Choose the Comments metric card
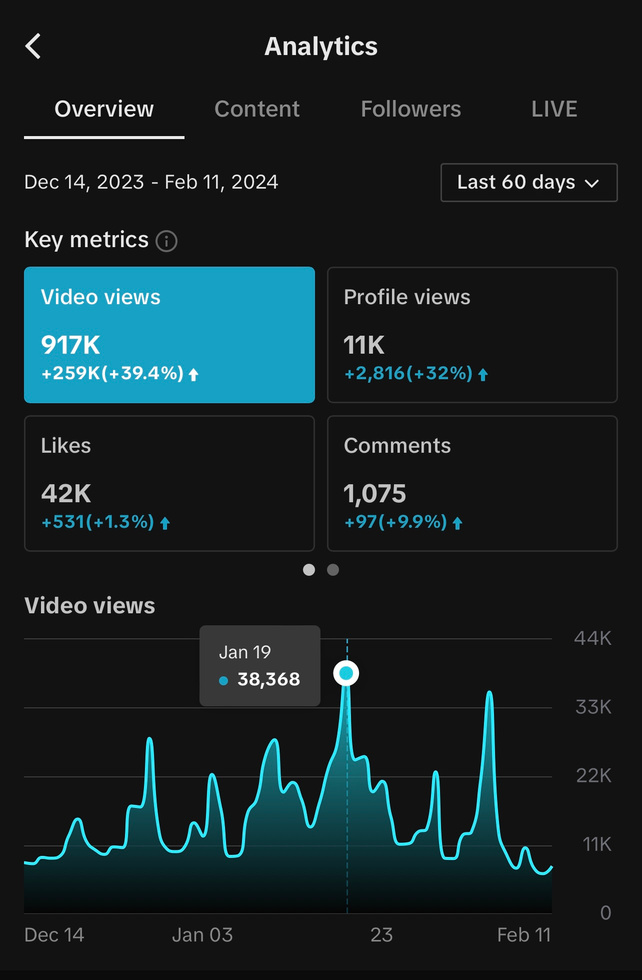Screen dimensions: 642x980 coord(472,483)
